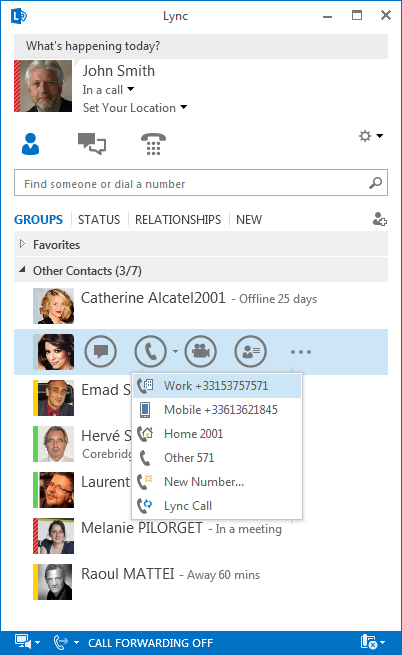The width and height of the screenshot is (402, 655).
Task: Click Raoul MATTEI's photo
Action: [56, 581]
